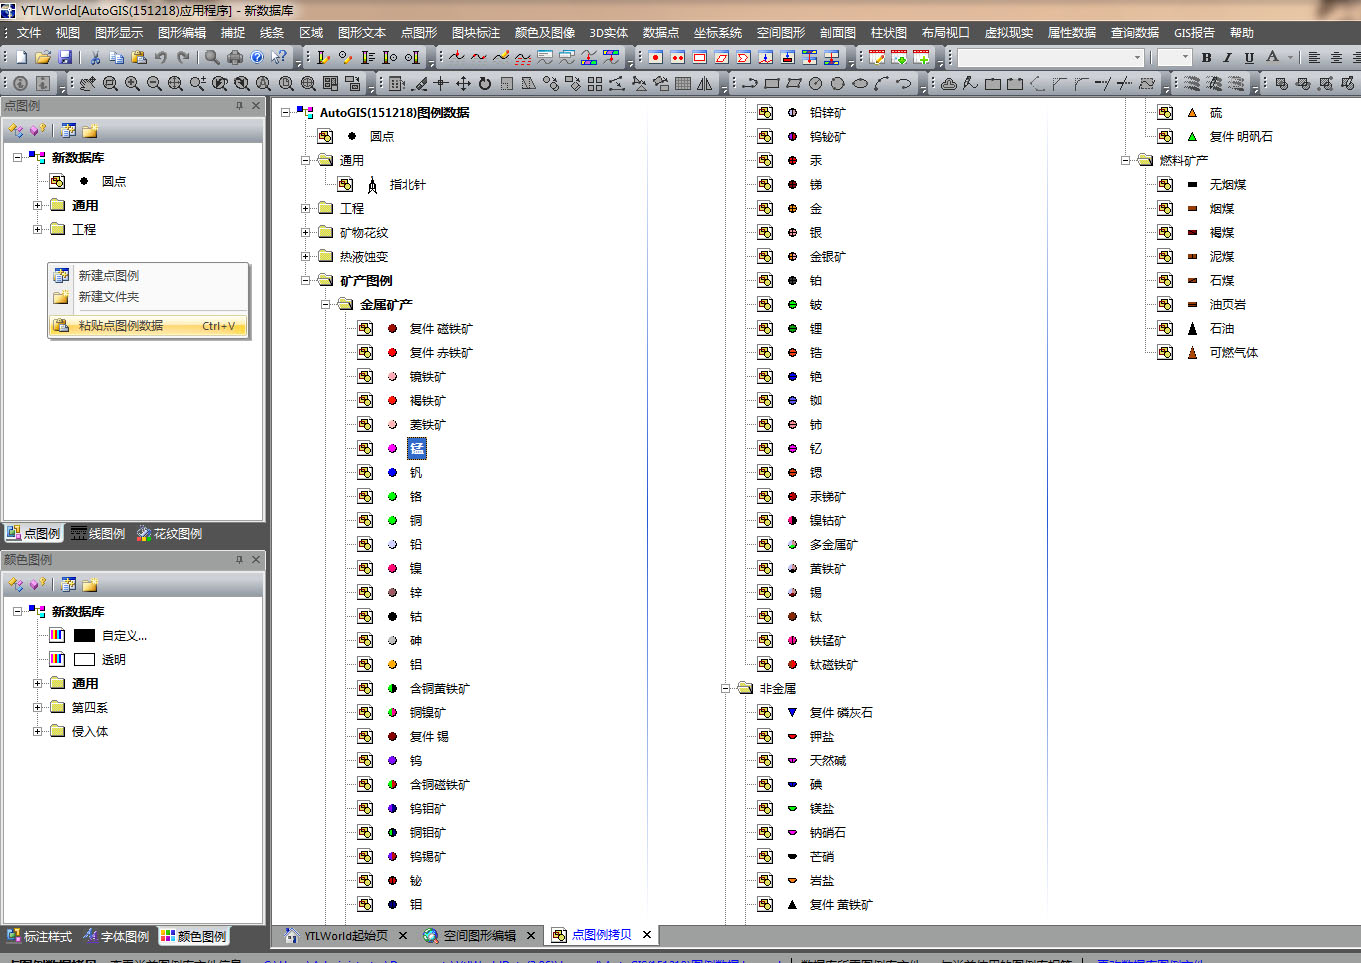Pin the 点图例 panel using pushpin

[239, 106]
